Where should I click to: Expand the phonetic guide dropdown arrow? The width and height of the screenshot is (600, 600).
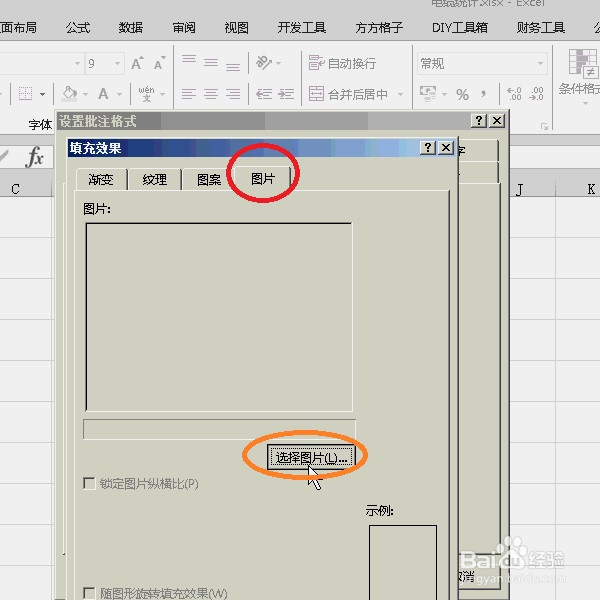[163, 94]
